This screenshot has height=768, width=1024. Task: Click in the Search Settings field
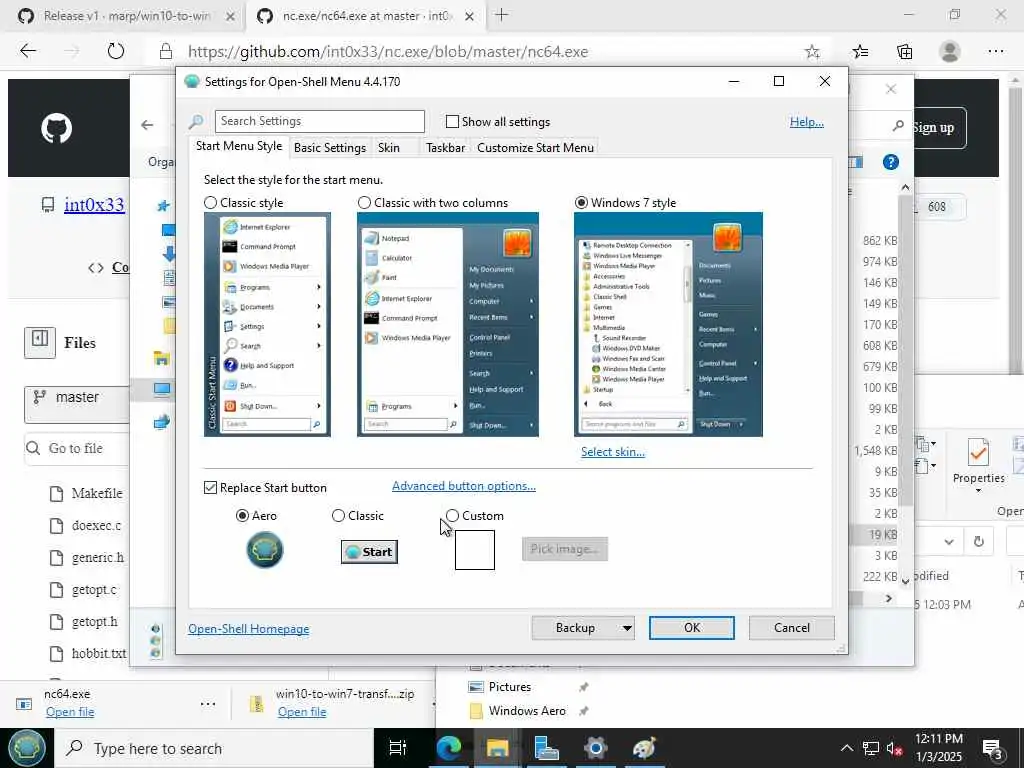(319, 121)
